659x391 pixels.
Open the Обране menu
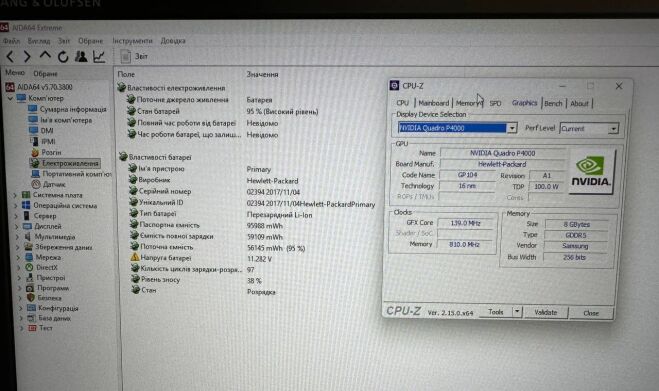pyautogui.click(x=90, y=41)
